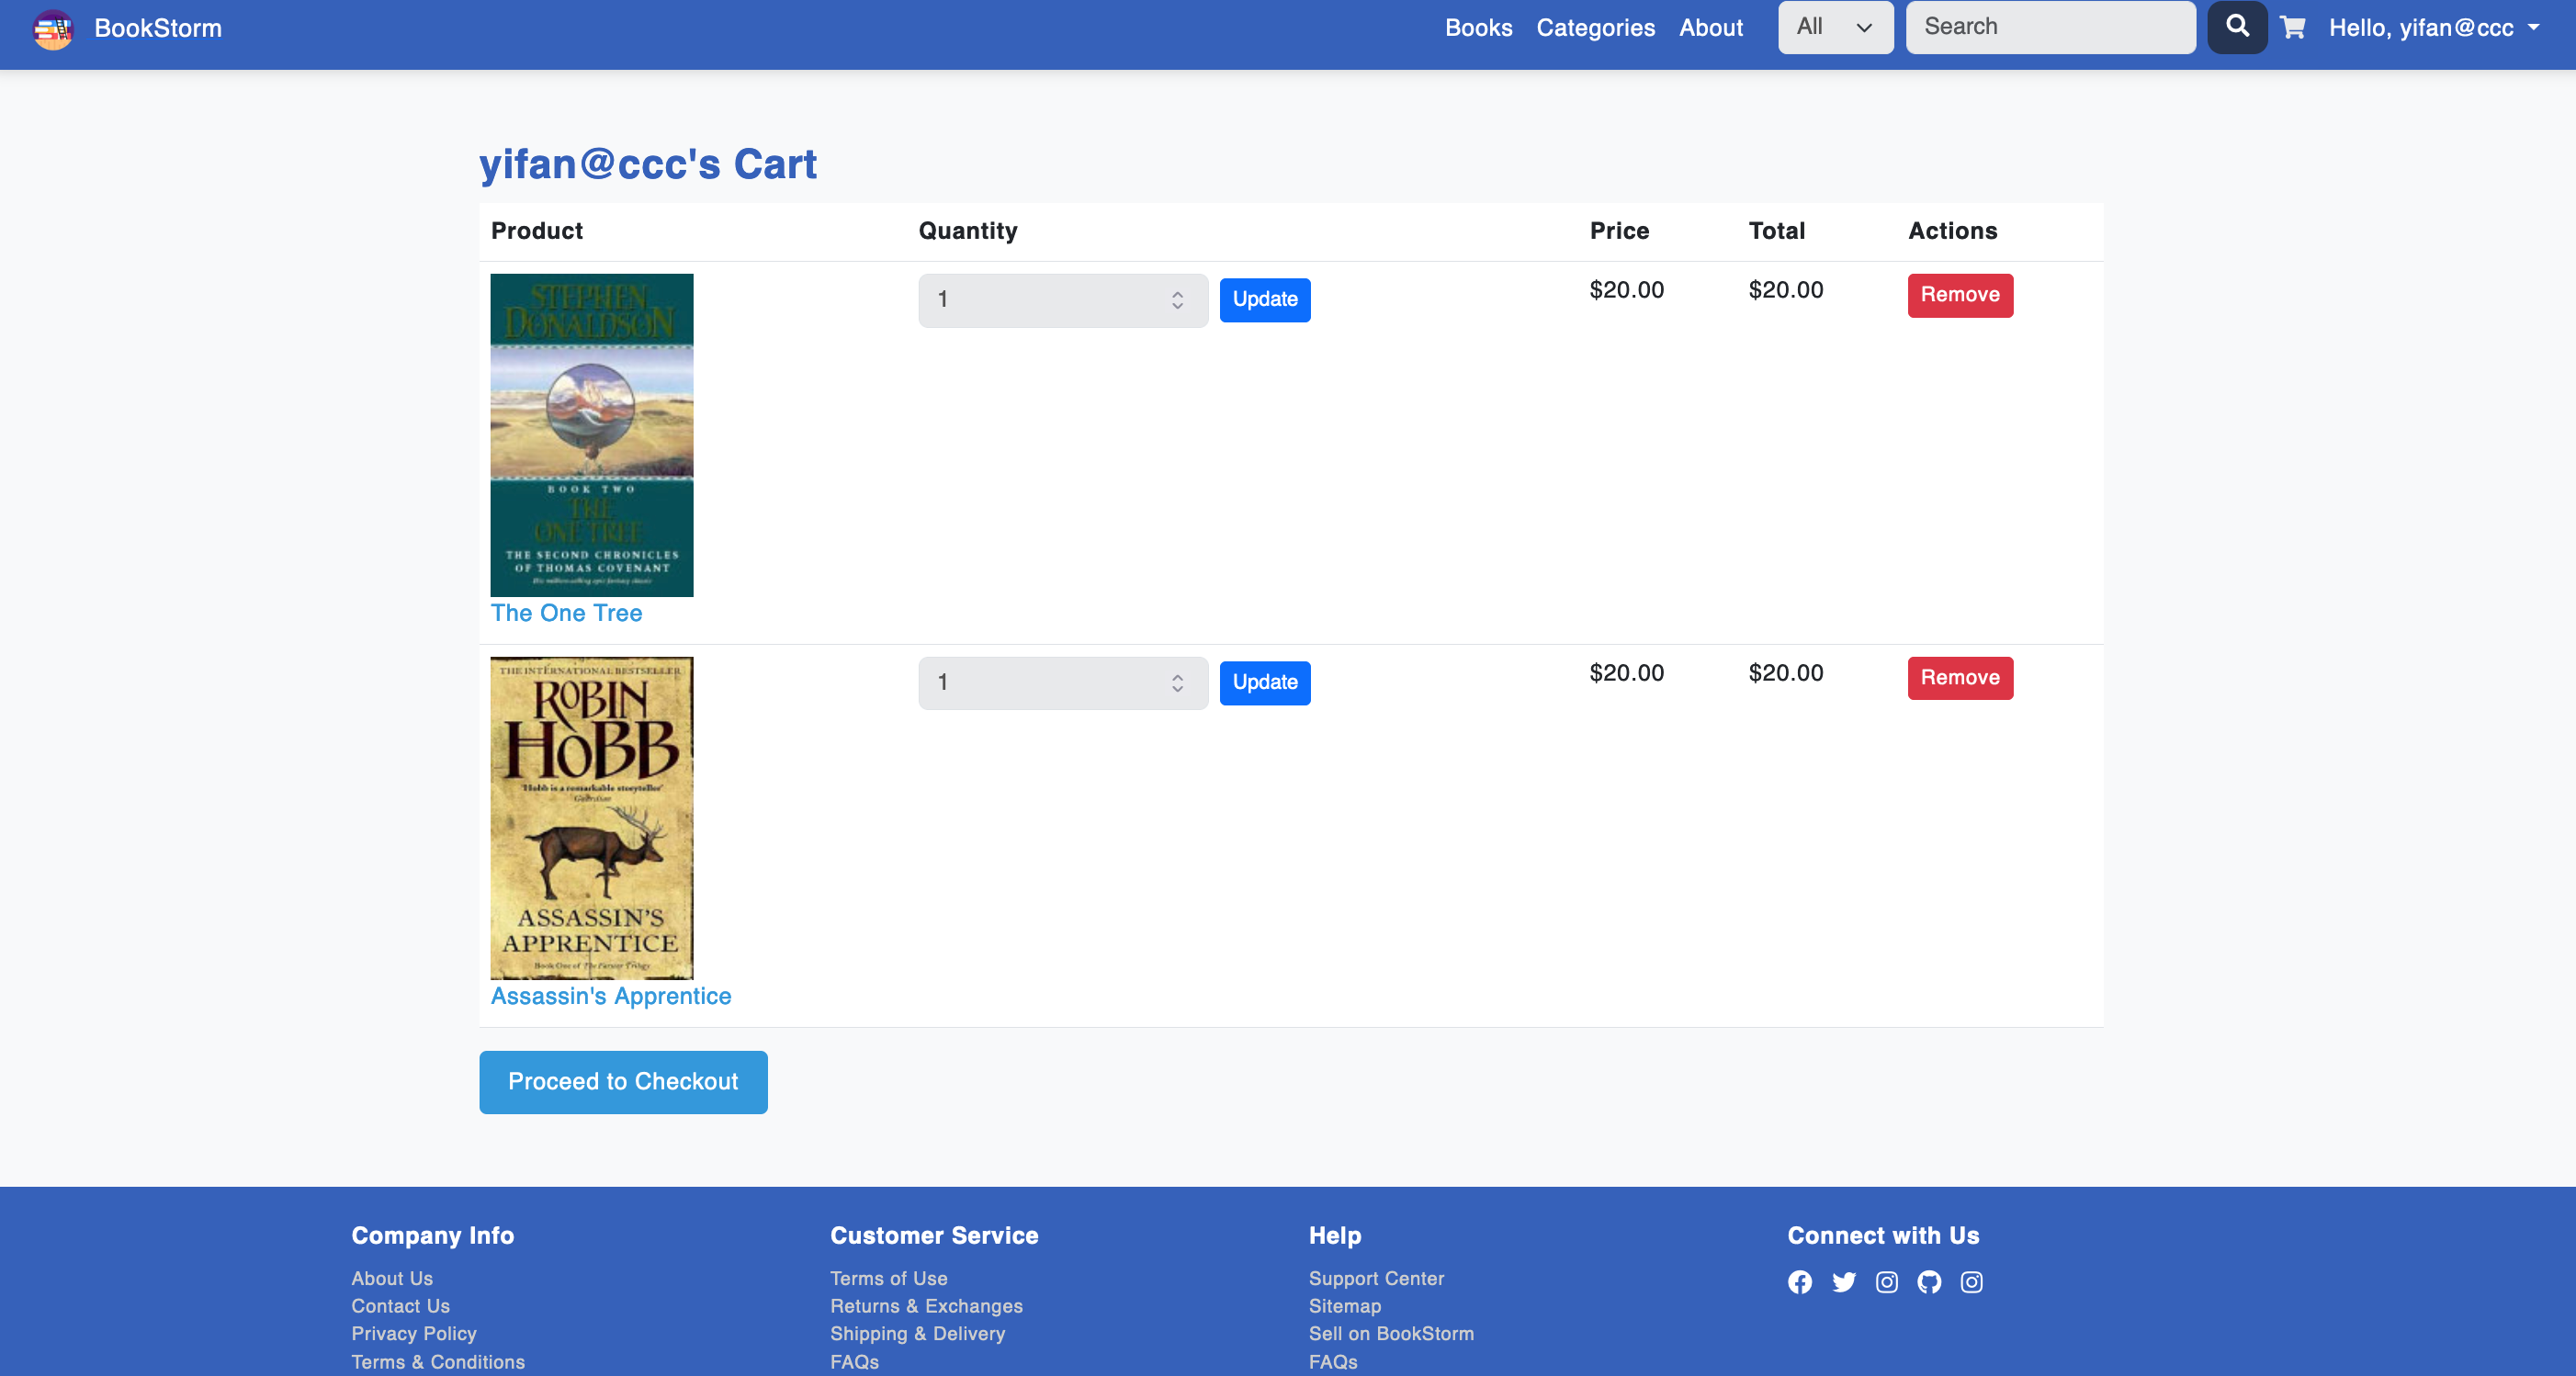
Task: Open the shopping cart icon in navbar
Action: pos(2293,28)
